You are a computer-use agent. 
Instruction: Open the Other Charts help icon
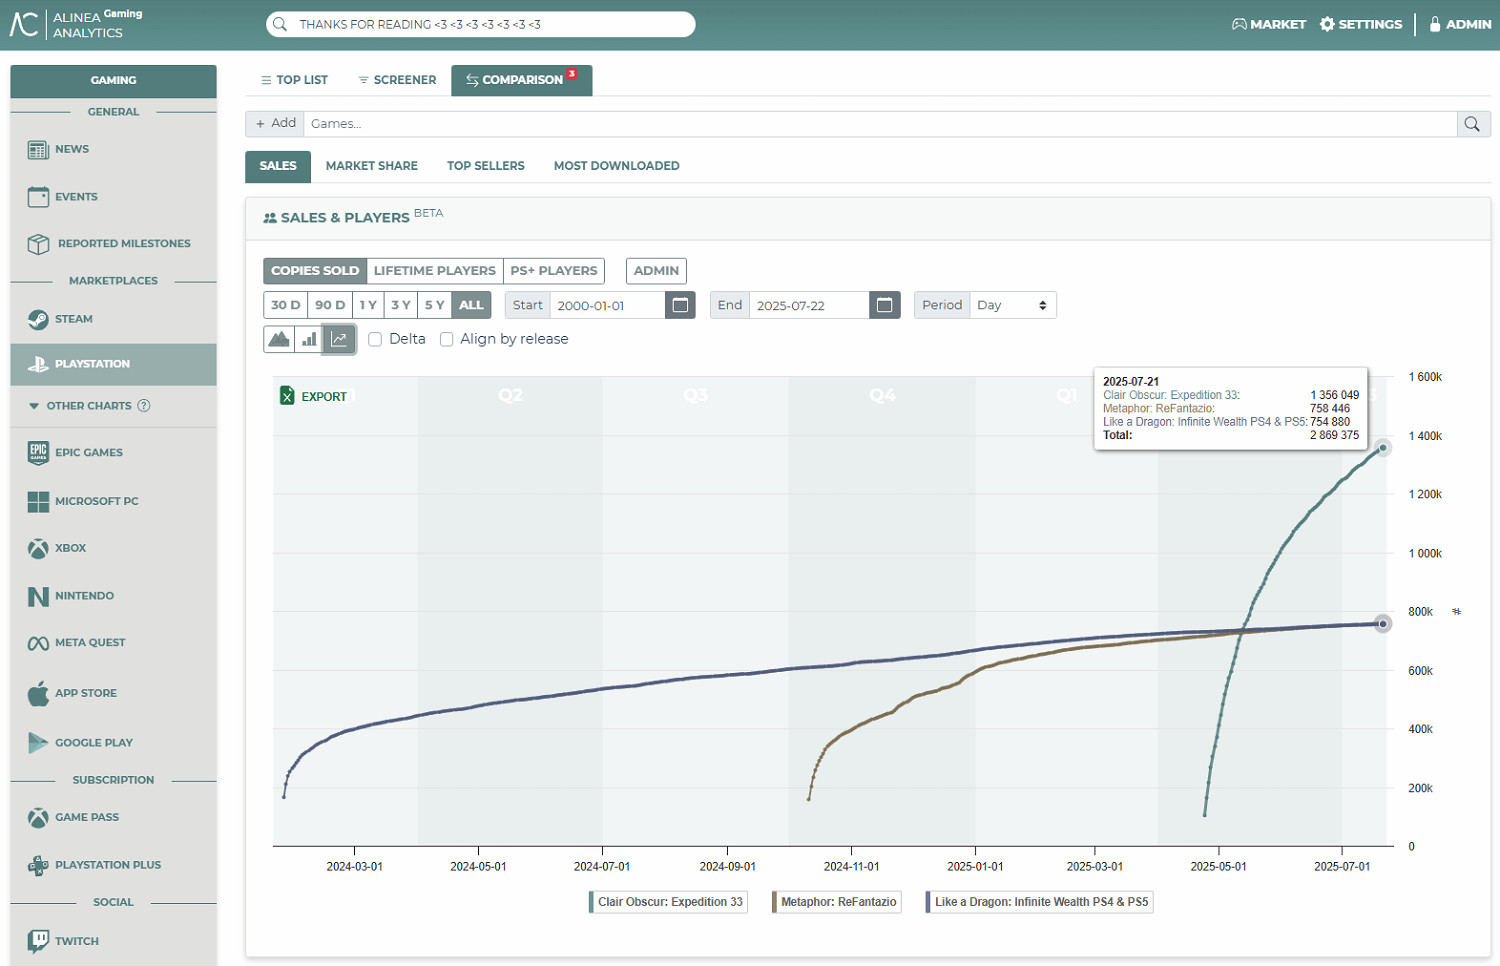tap(144, 406)
